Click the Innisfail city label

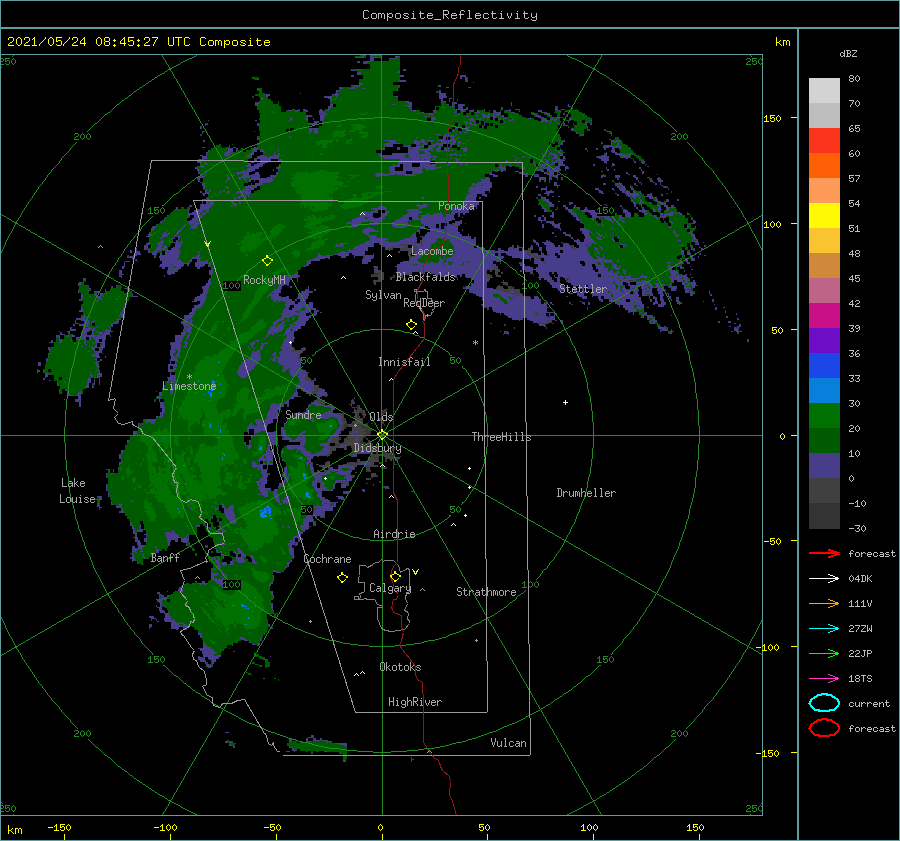(x=404, y=362)
